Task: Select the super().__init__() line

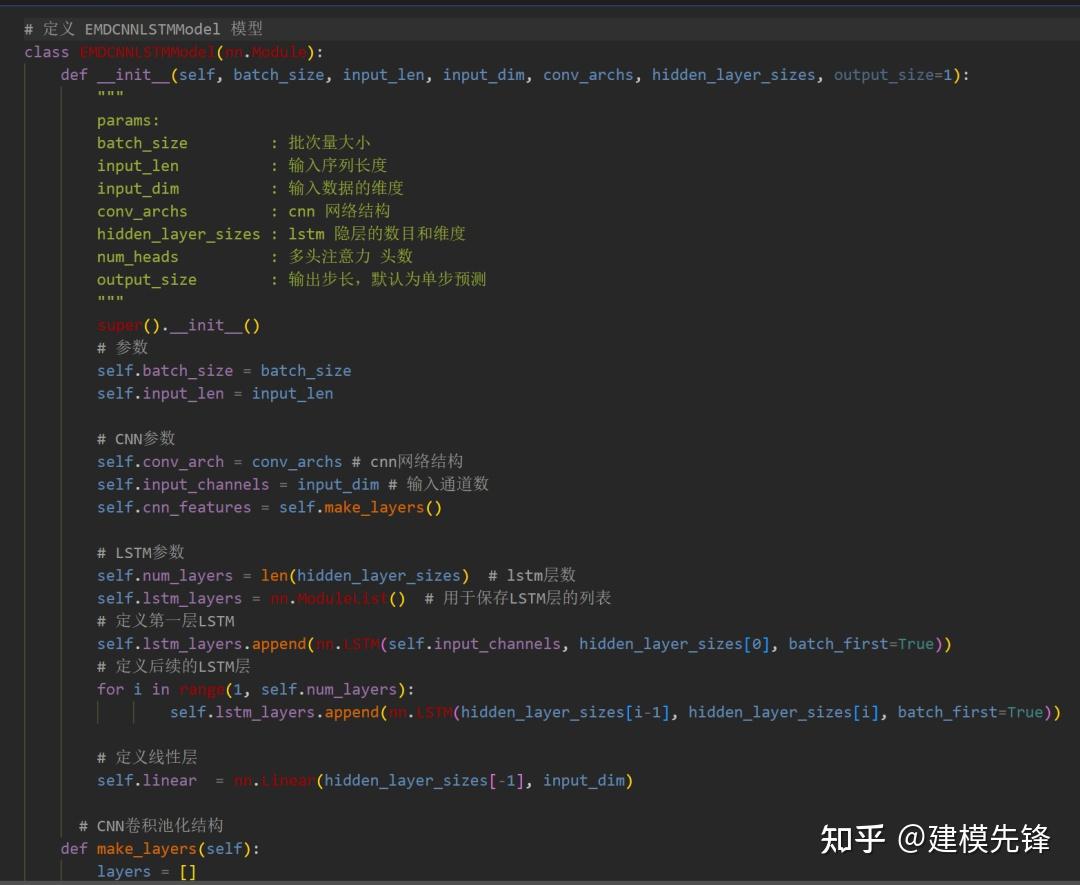Action: (178, 325)
